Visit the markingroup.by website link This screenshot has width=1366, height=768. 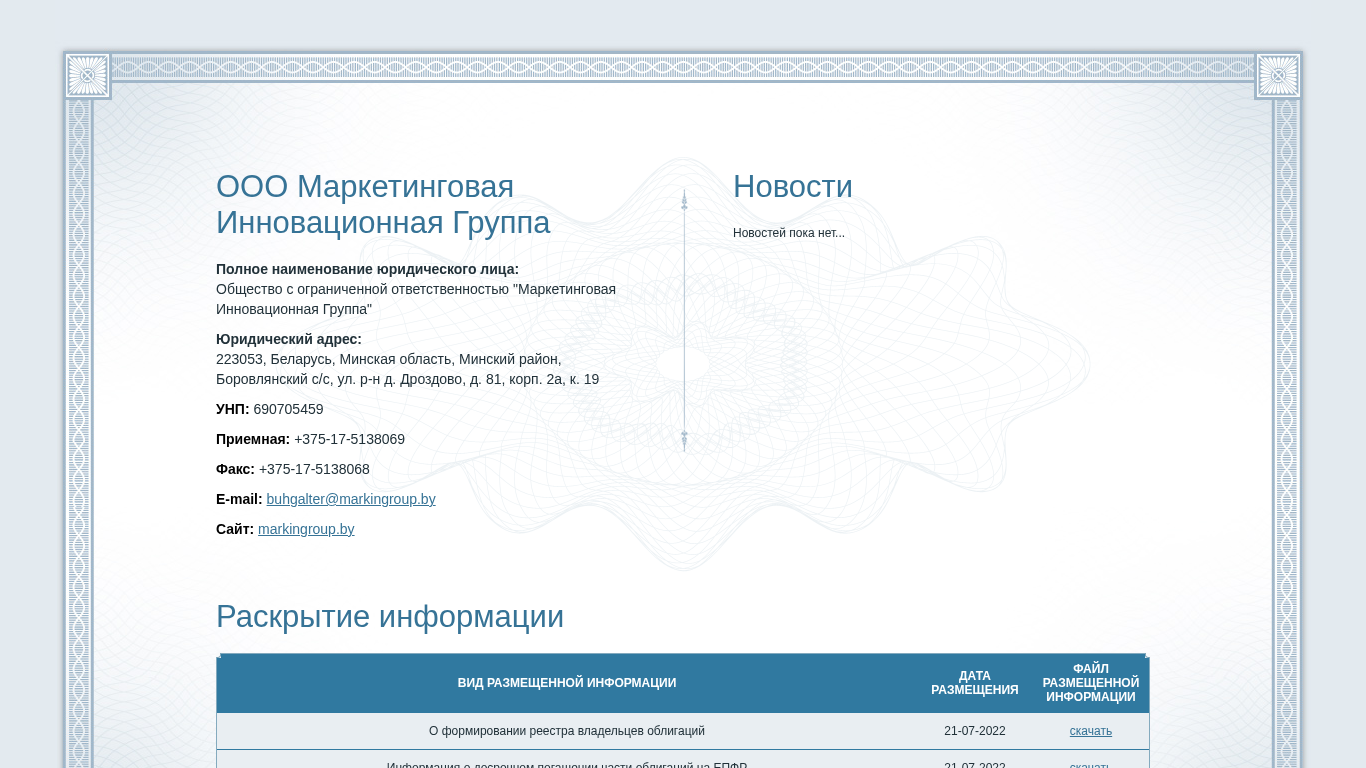point(306,529)
